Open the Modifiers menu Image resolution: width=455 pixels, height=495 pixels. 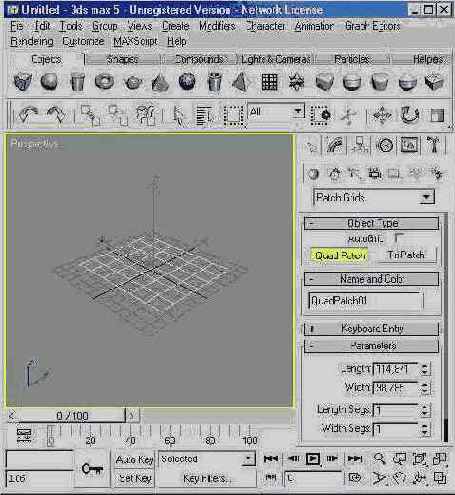[217, 26]
